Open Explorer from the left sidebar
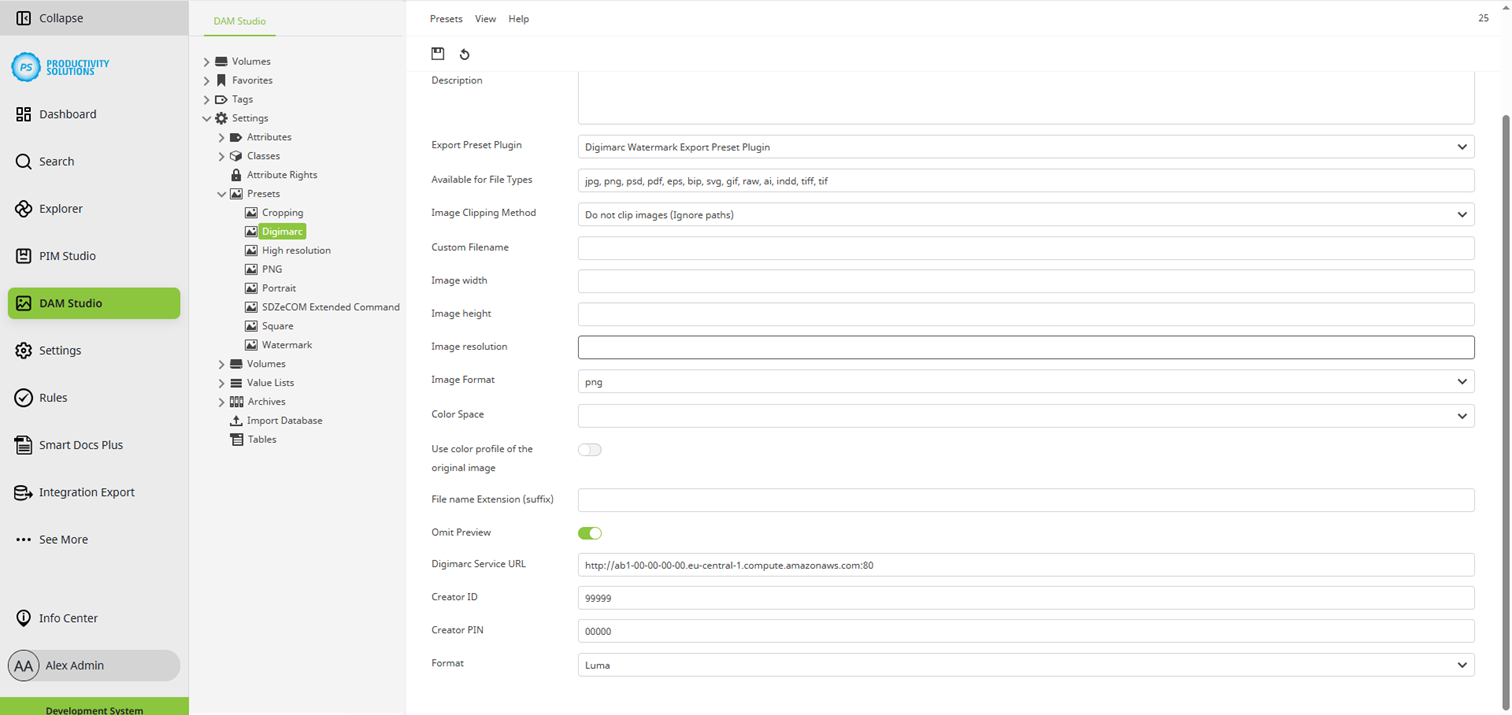The height and width of the screenshot is (715, 1512). tap(60, 209)
